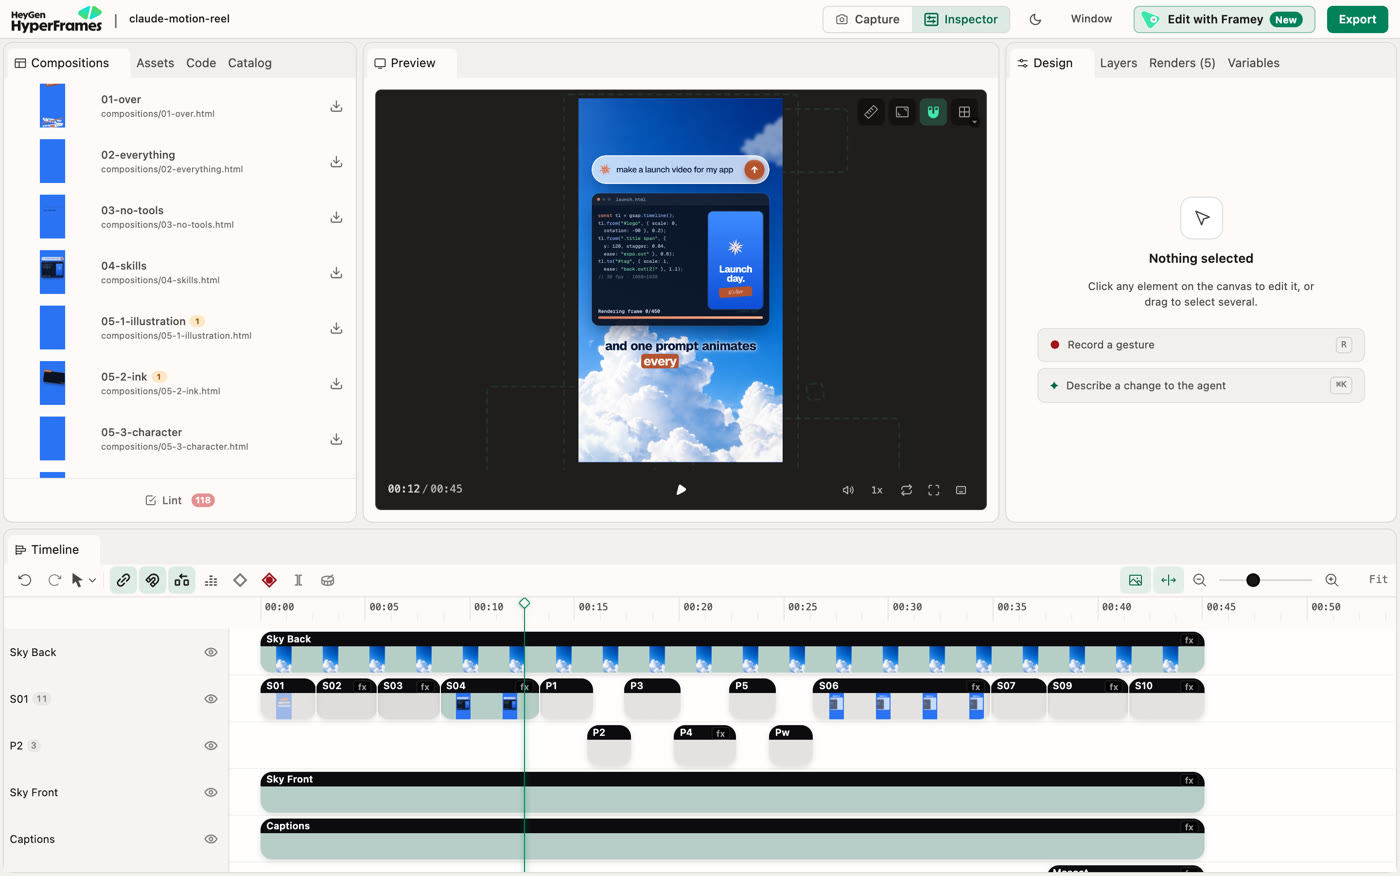Click Edit with Framey button
Image resolution: width=1400 pixels, height=876 pixels.
pyautogui.click(x=1224, y=19)
